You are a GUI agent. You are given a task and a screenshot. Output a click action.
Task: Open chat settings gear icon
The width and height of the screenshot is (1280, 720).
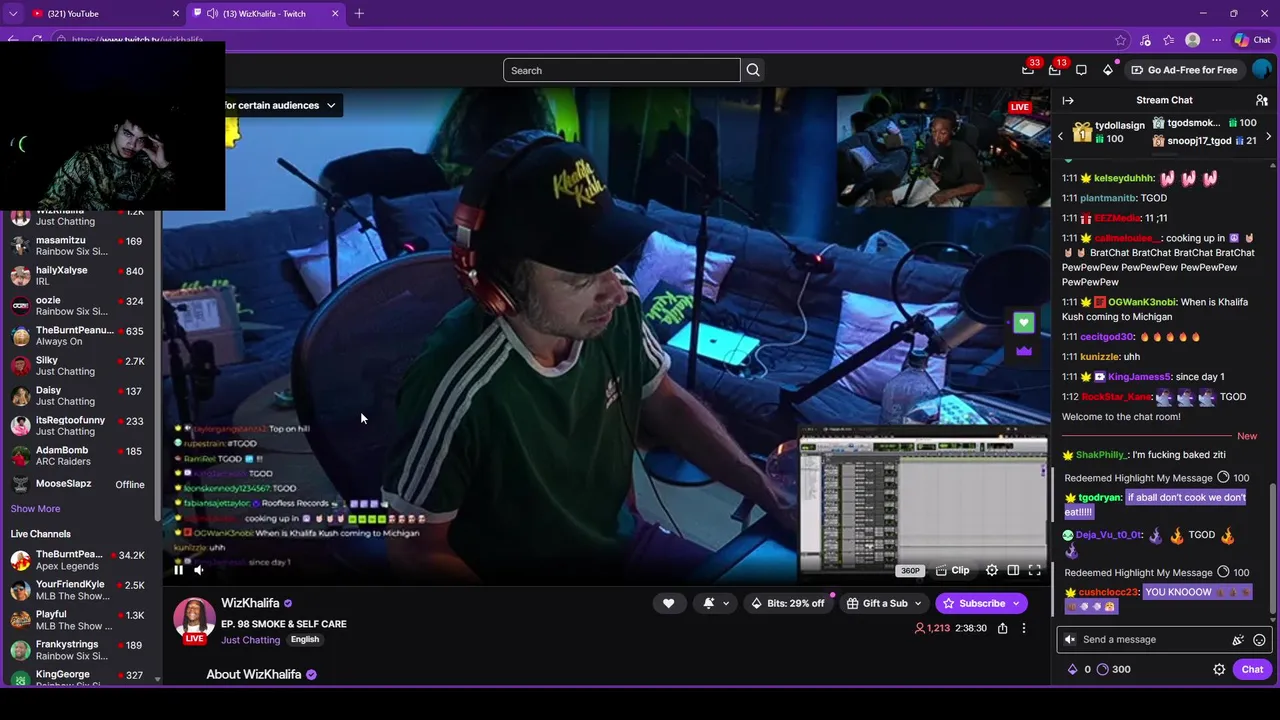click(x=1219, y=670)
